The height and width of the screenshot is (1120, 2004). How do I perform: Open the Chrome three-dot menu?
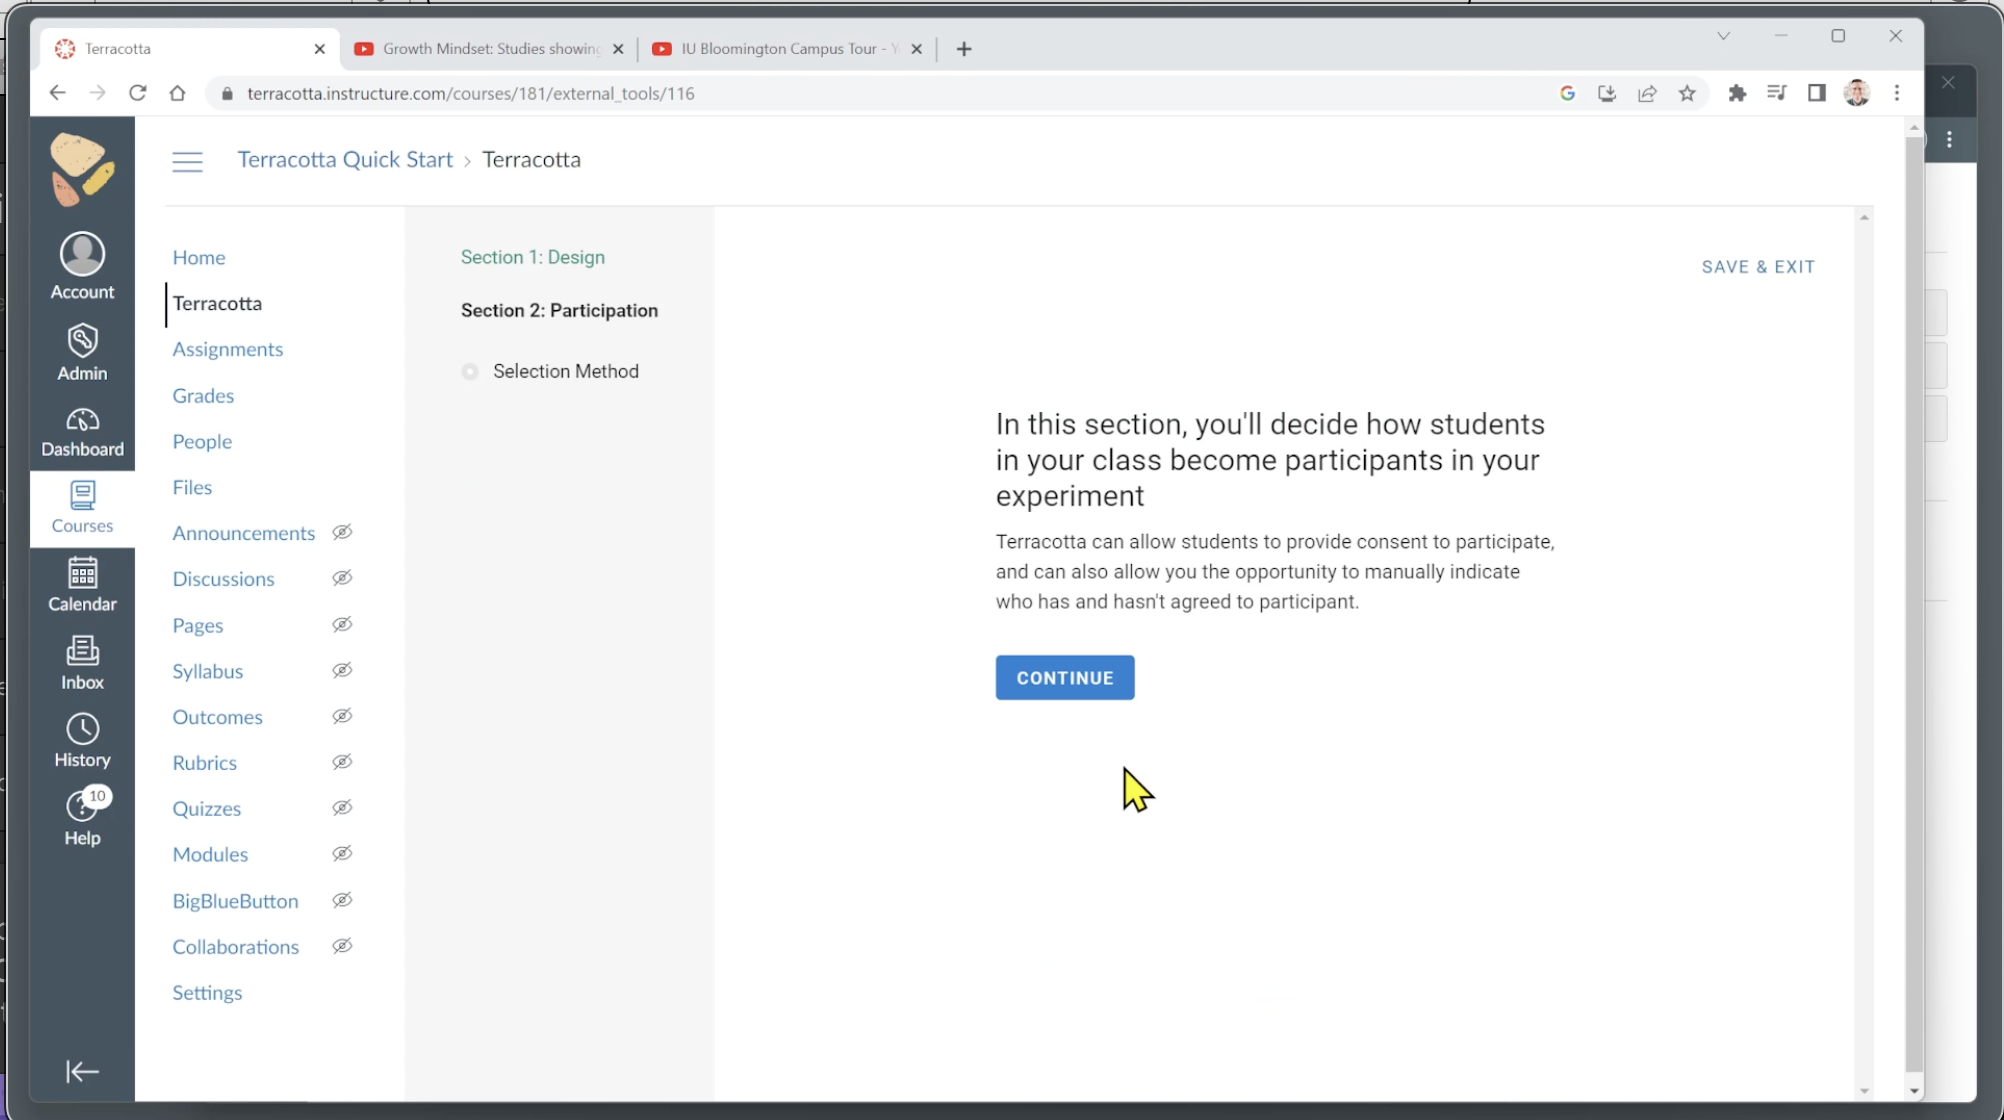(x=1897, y=93)
